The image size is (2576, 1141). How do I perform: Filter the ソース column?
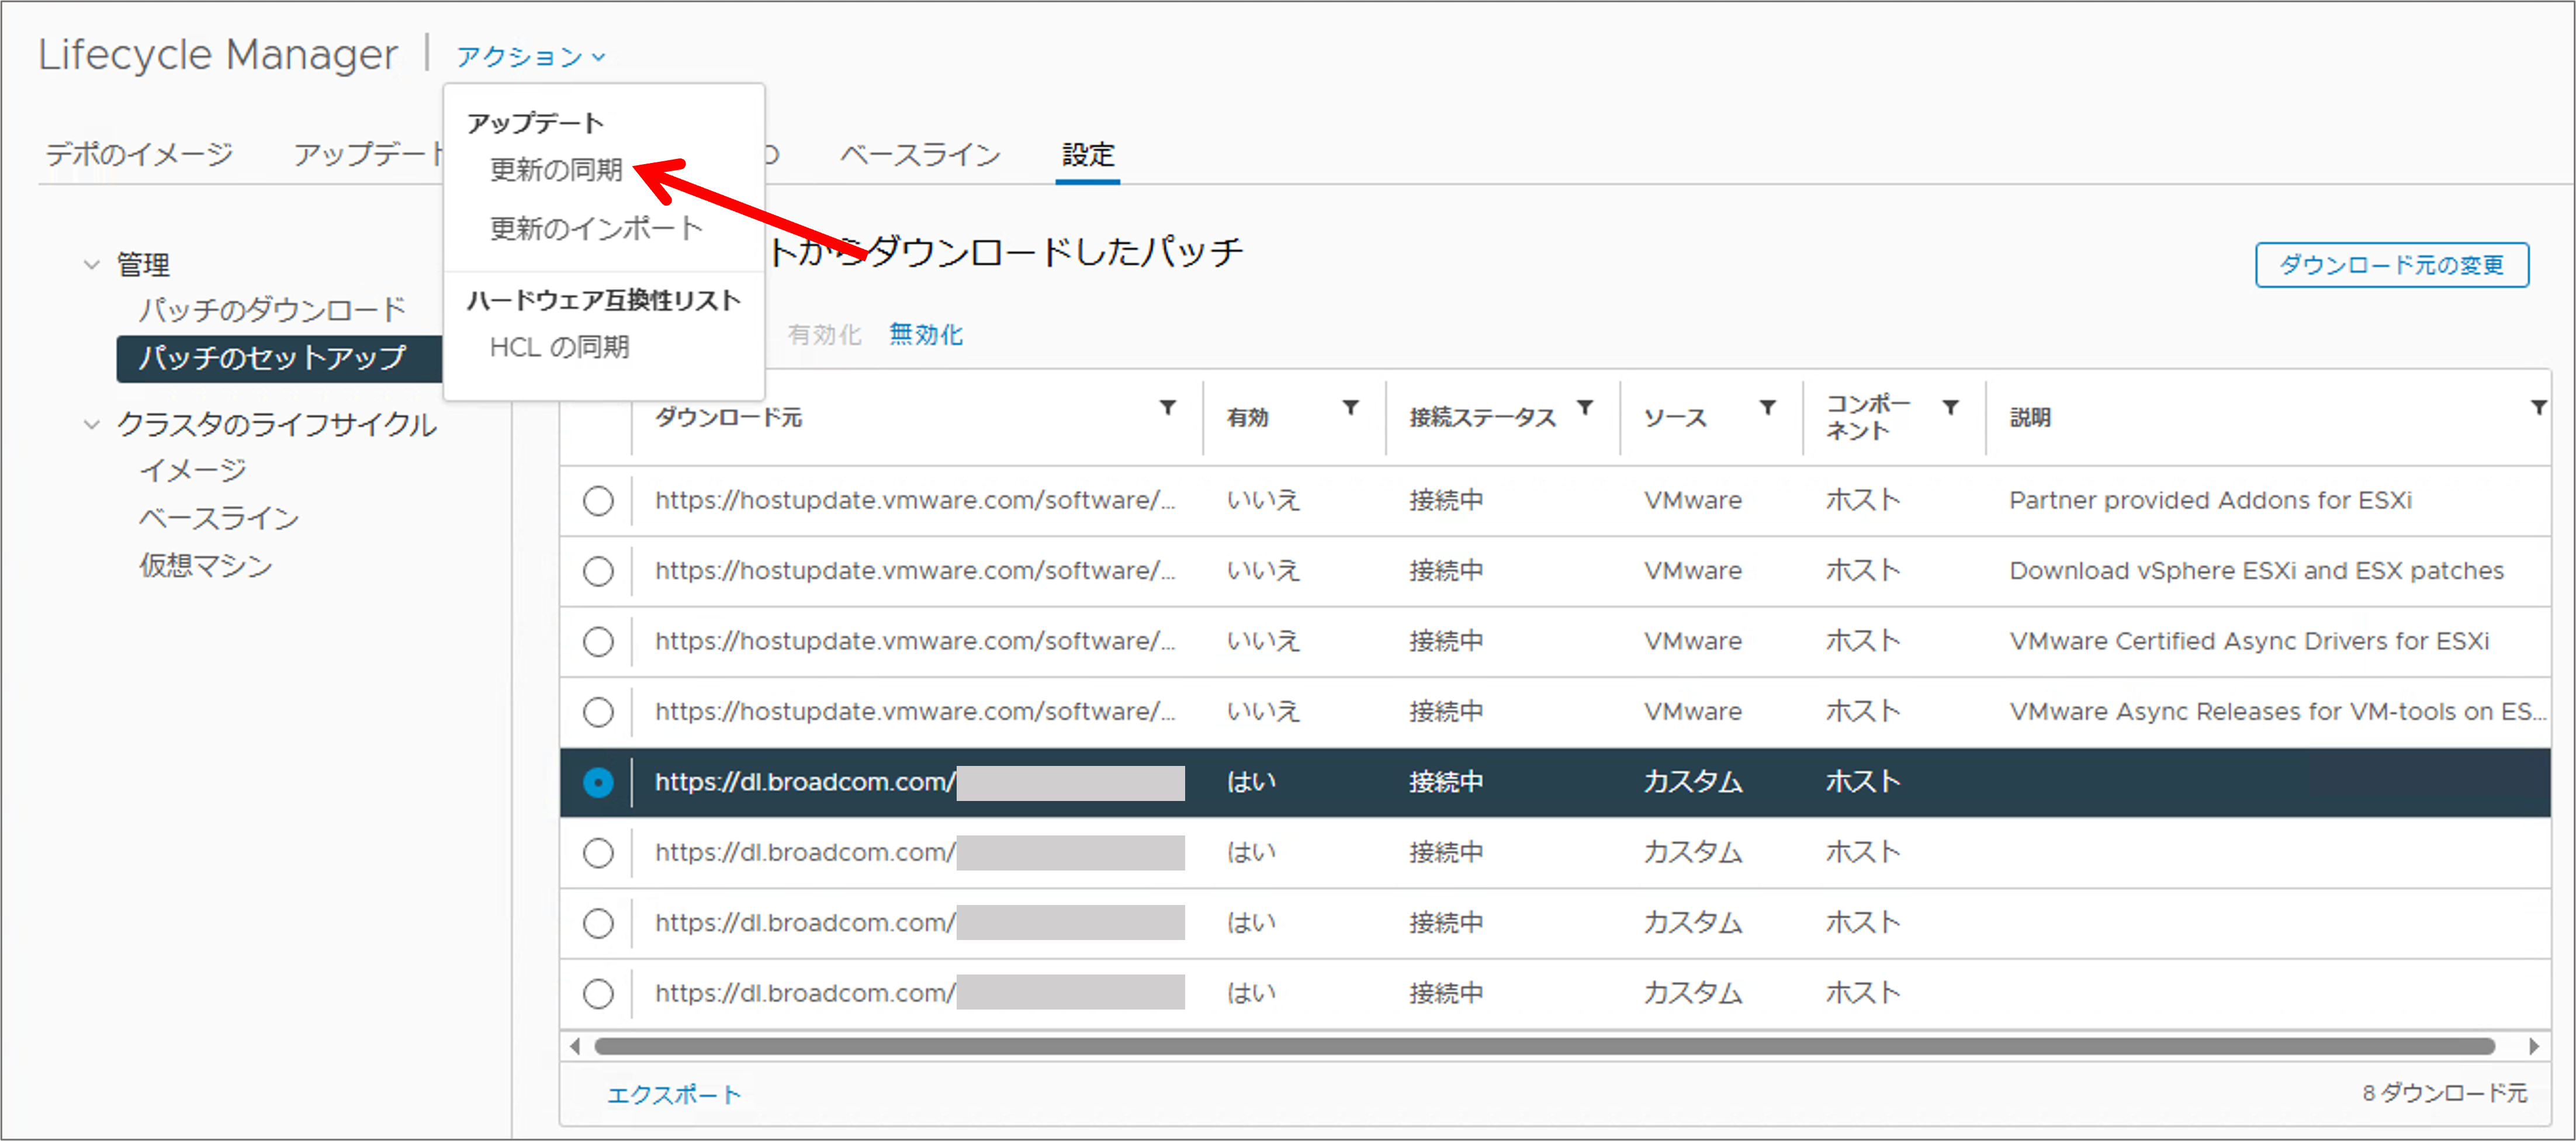[x=1768, y=408]
